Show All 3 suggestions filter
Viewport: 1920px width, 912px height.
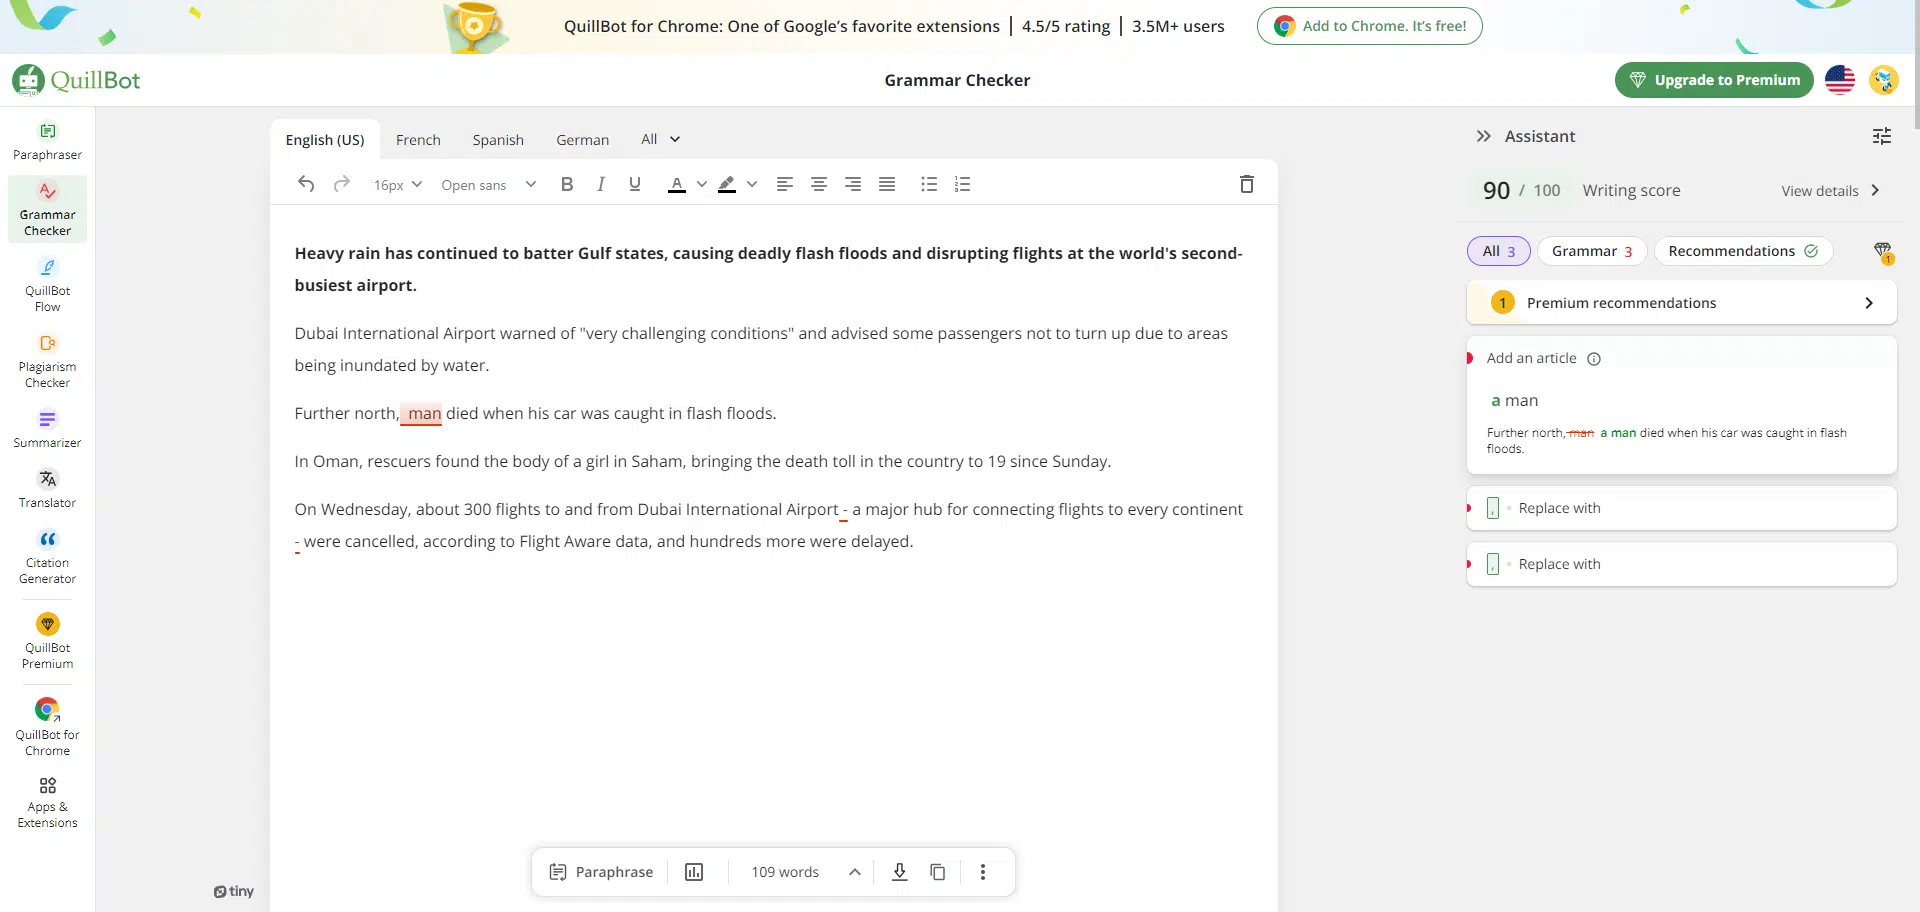(x=1499, y=251)
